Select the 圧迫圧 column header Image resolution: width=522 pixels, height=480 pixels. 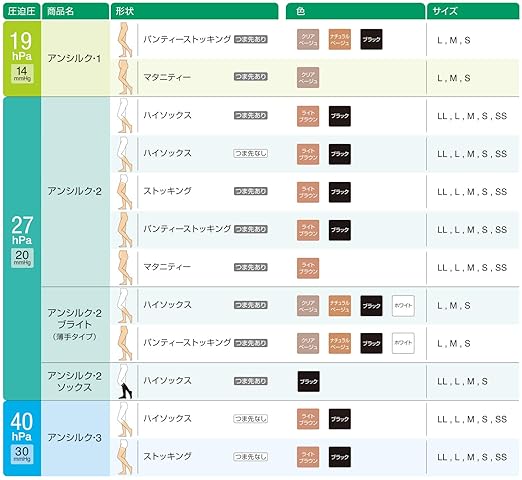coord(21,11)
